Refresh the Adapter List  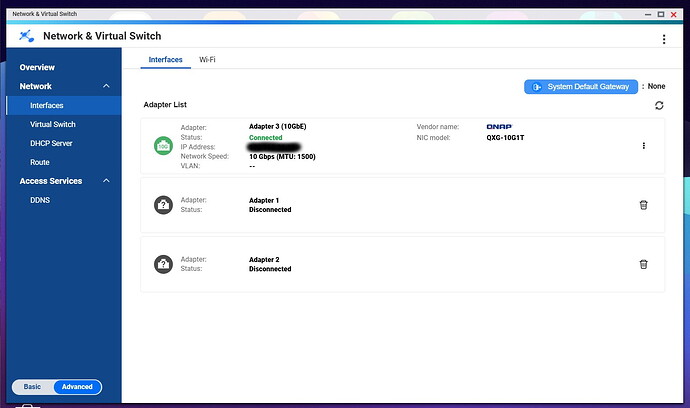point(659,106)
